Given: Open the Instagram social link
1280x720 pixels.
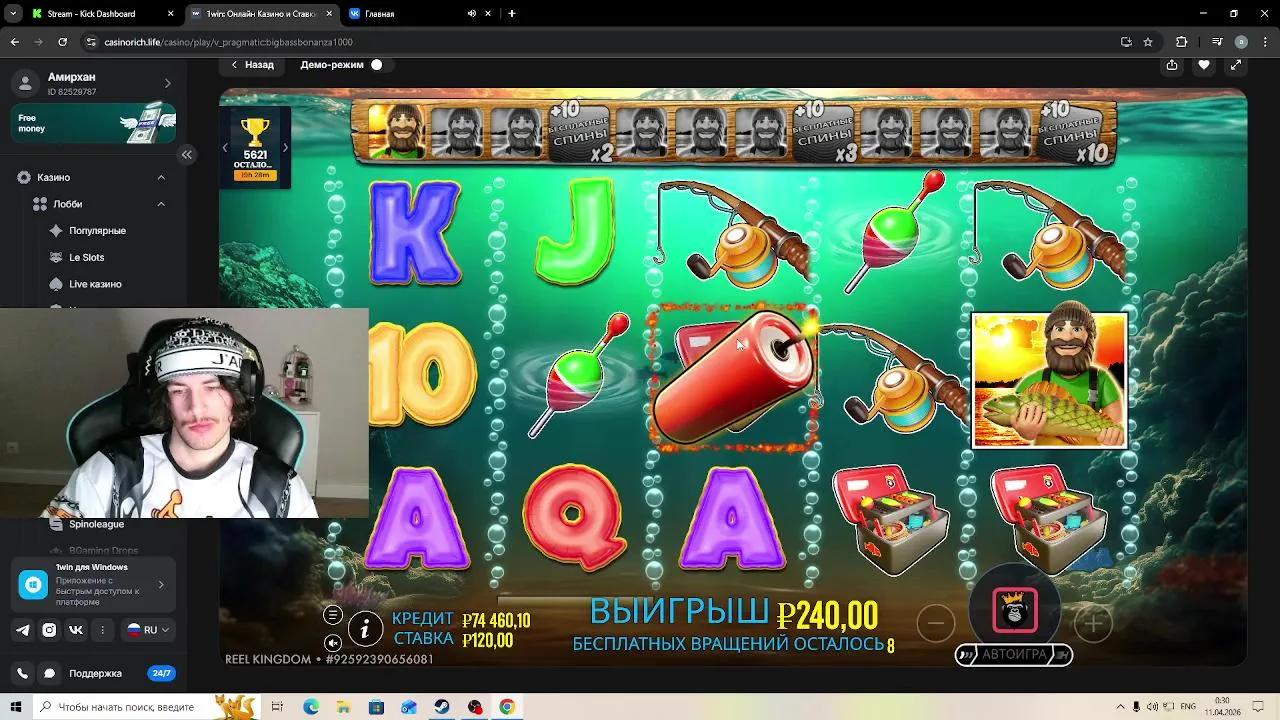Looking at the screenshot, I should [x=49, y=630].
